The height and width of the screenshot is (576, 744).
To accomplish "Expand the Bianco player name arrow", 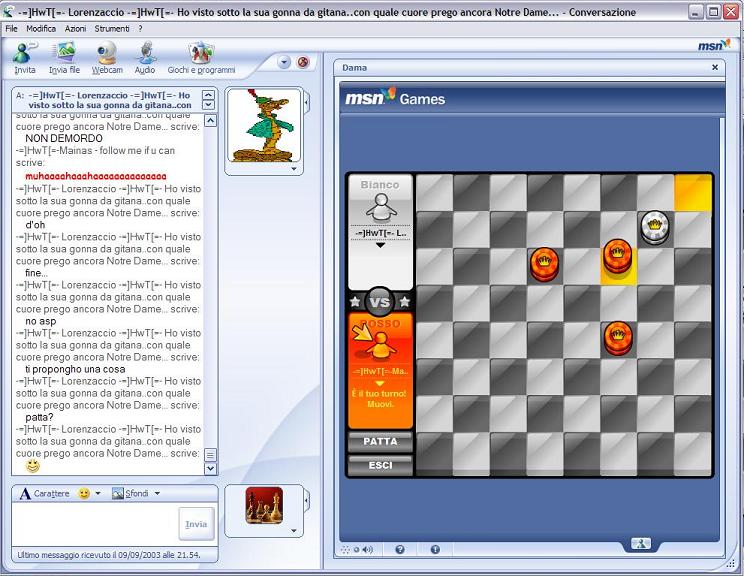I will 380,246.
